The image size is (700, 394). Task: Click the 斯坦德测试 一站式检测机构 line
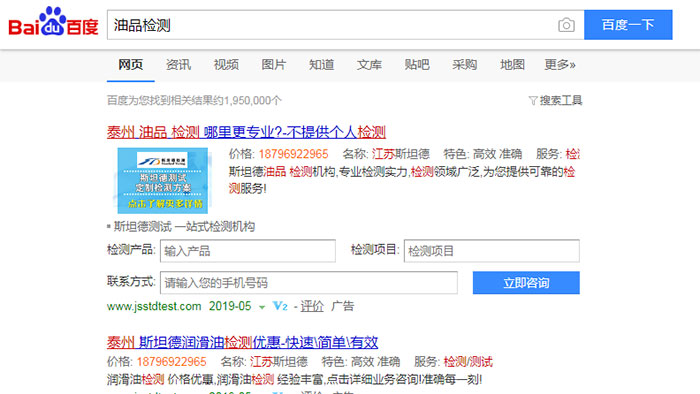(x=184, y=227)
